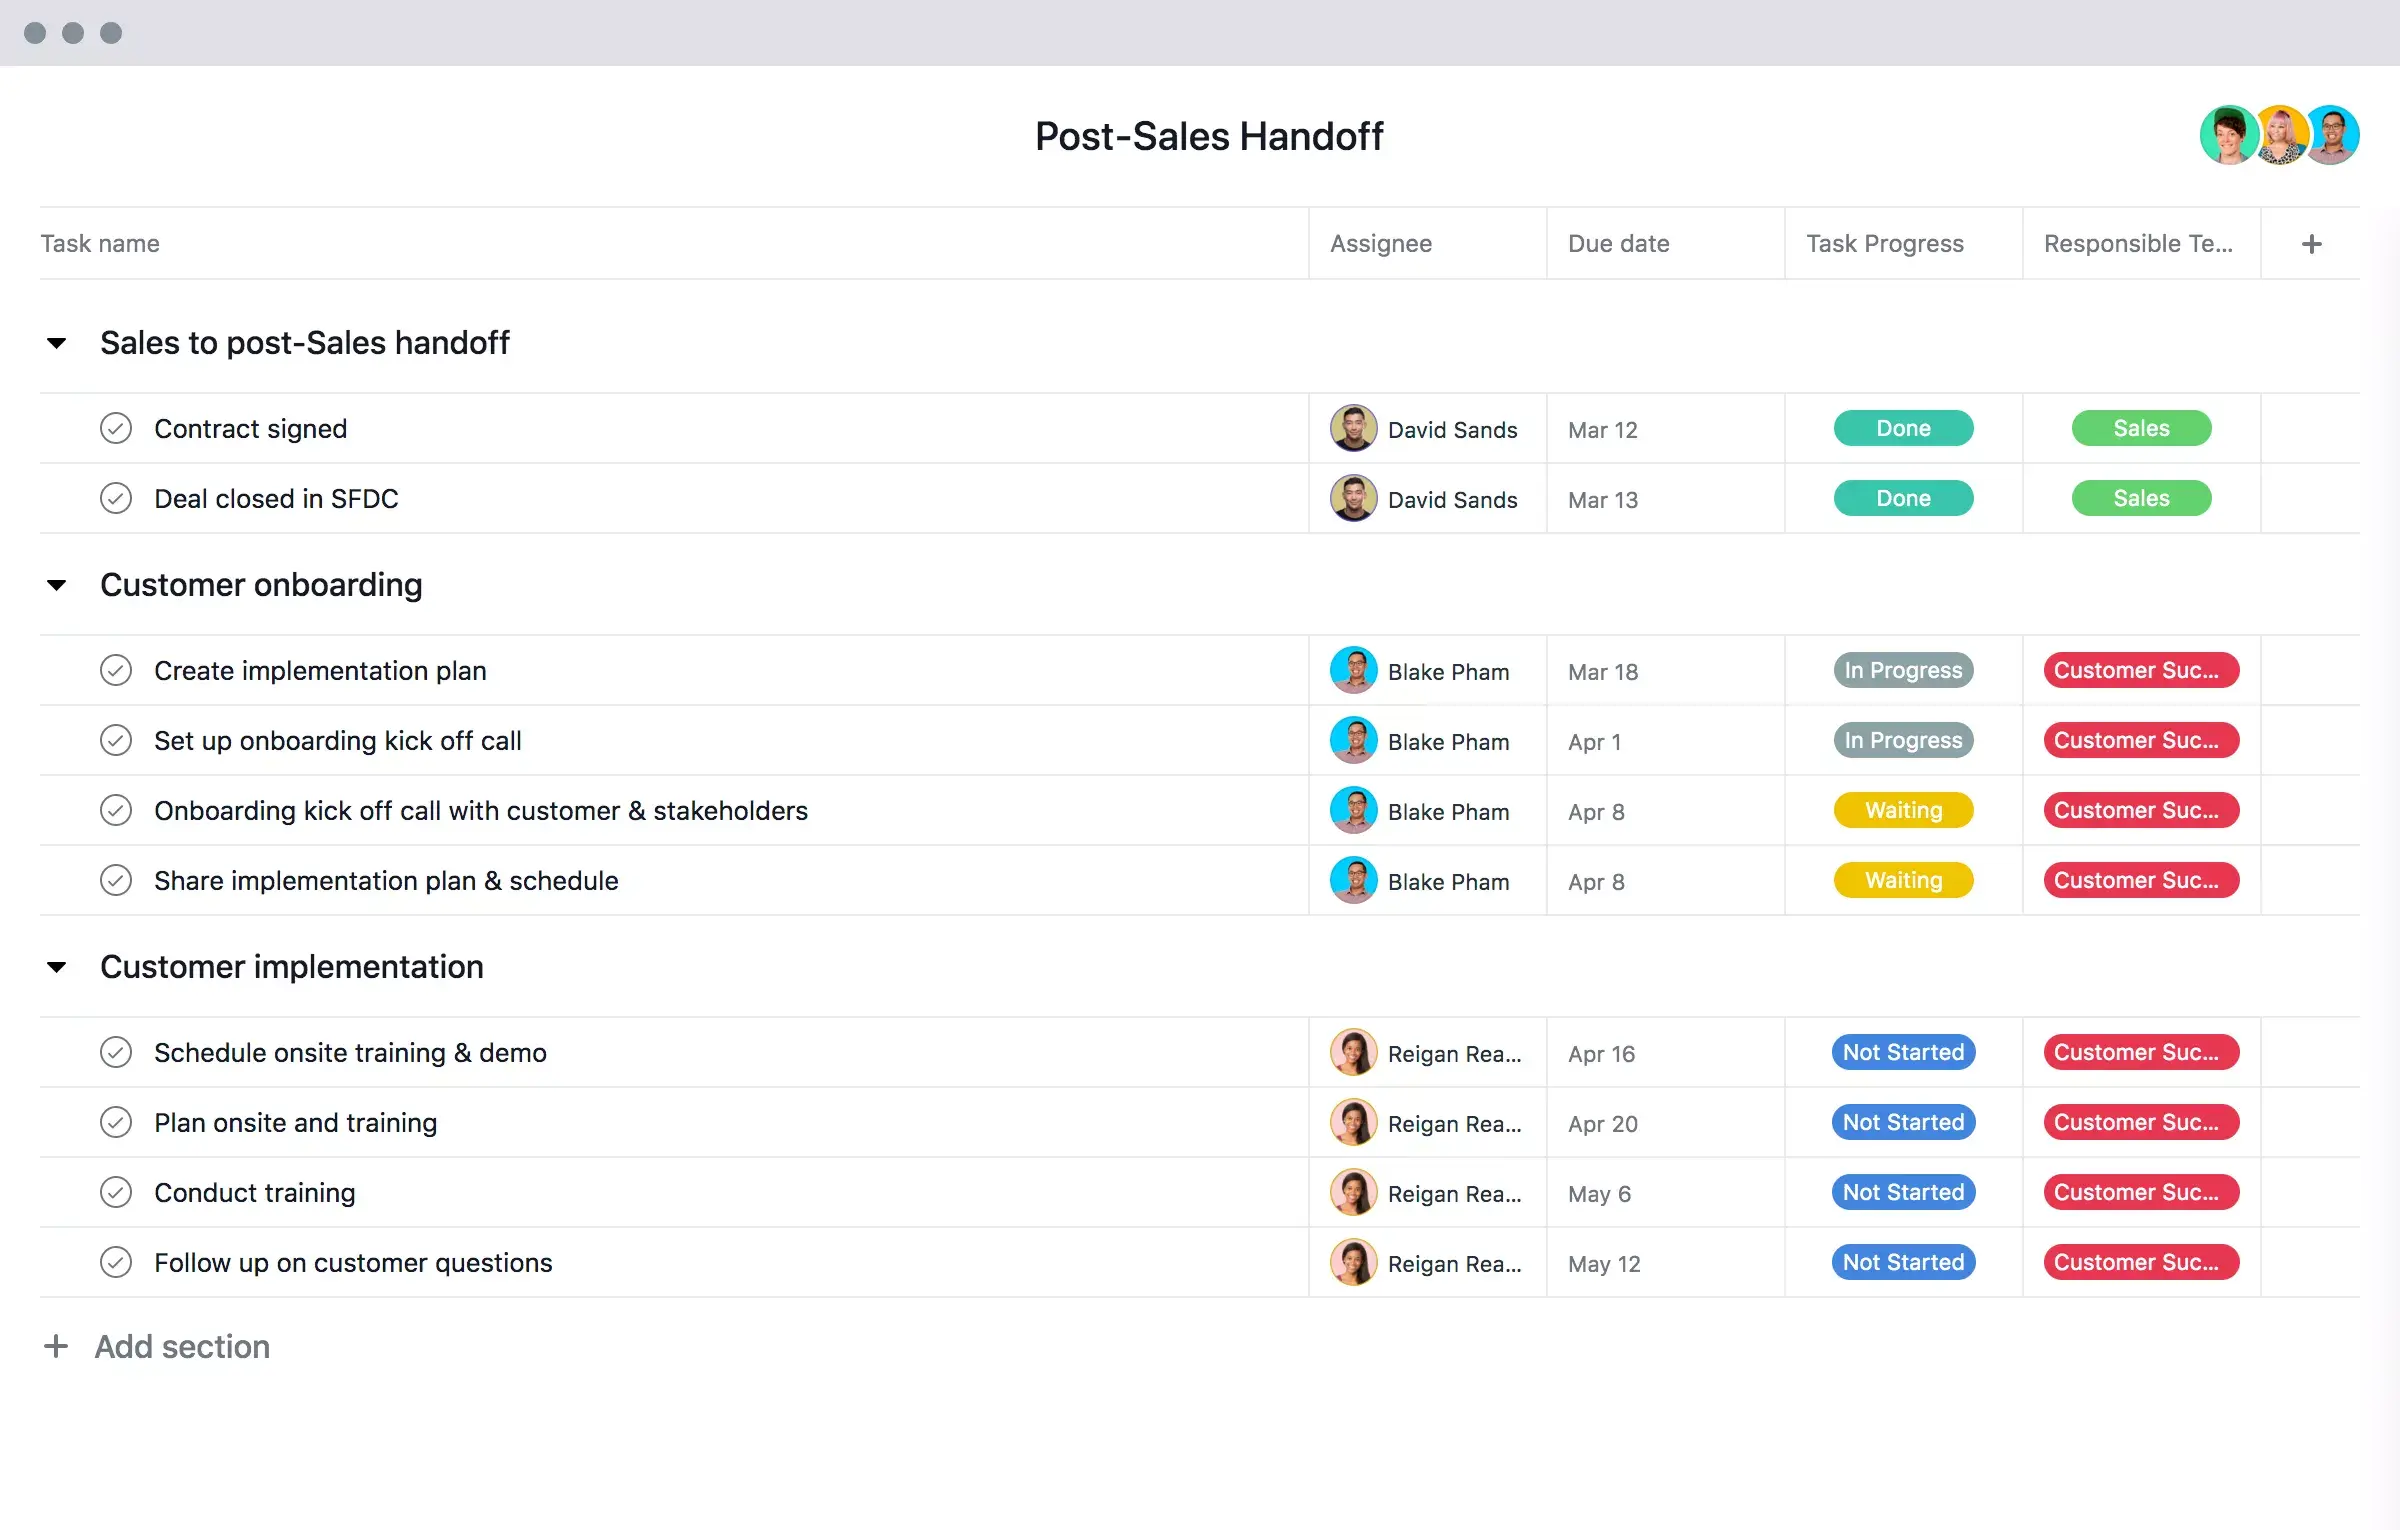Open the Due date column header menu
Image resolution: width=2400 pixels, height=1530 pixels.
coord(1616,243)
